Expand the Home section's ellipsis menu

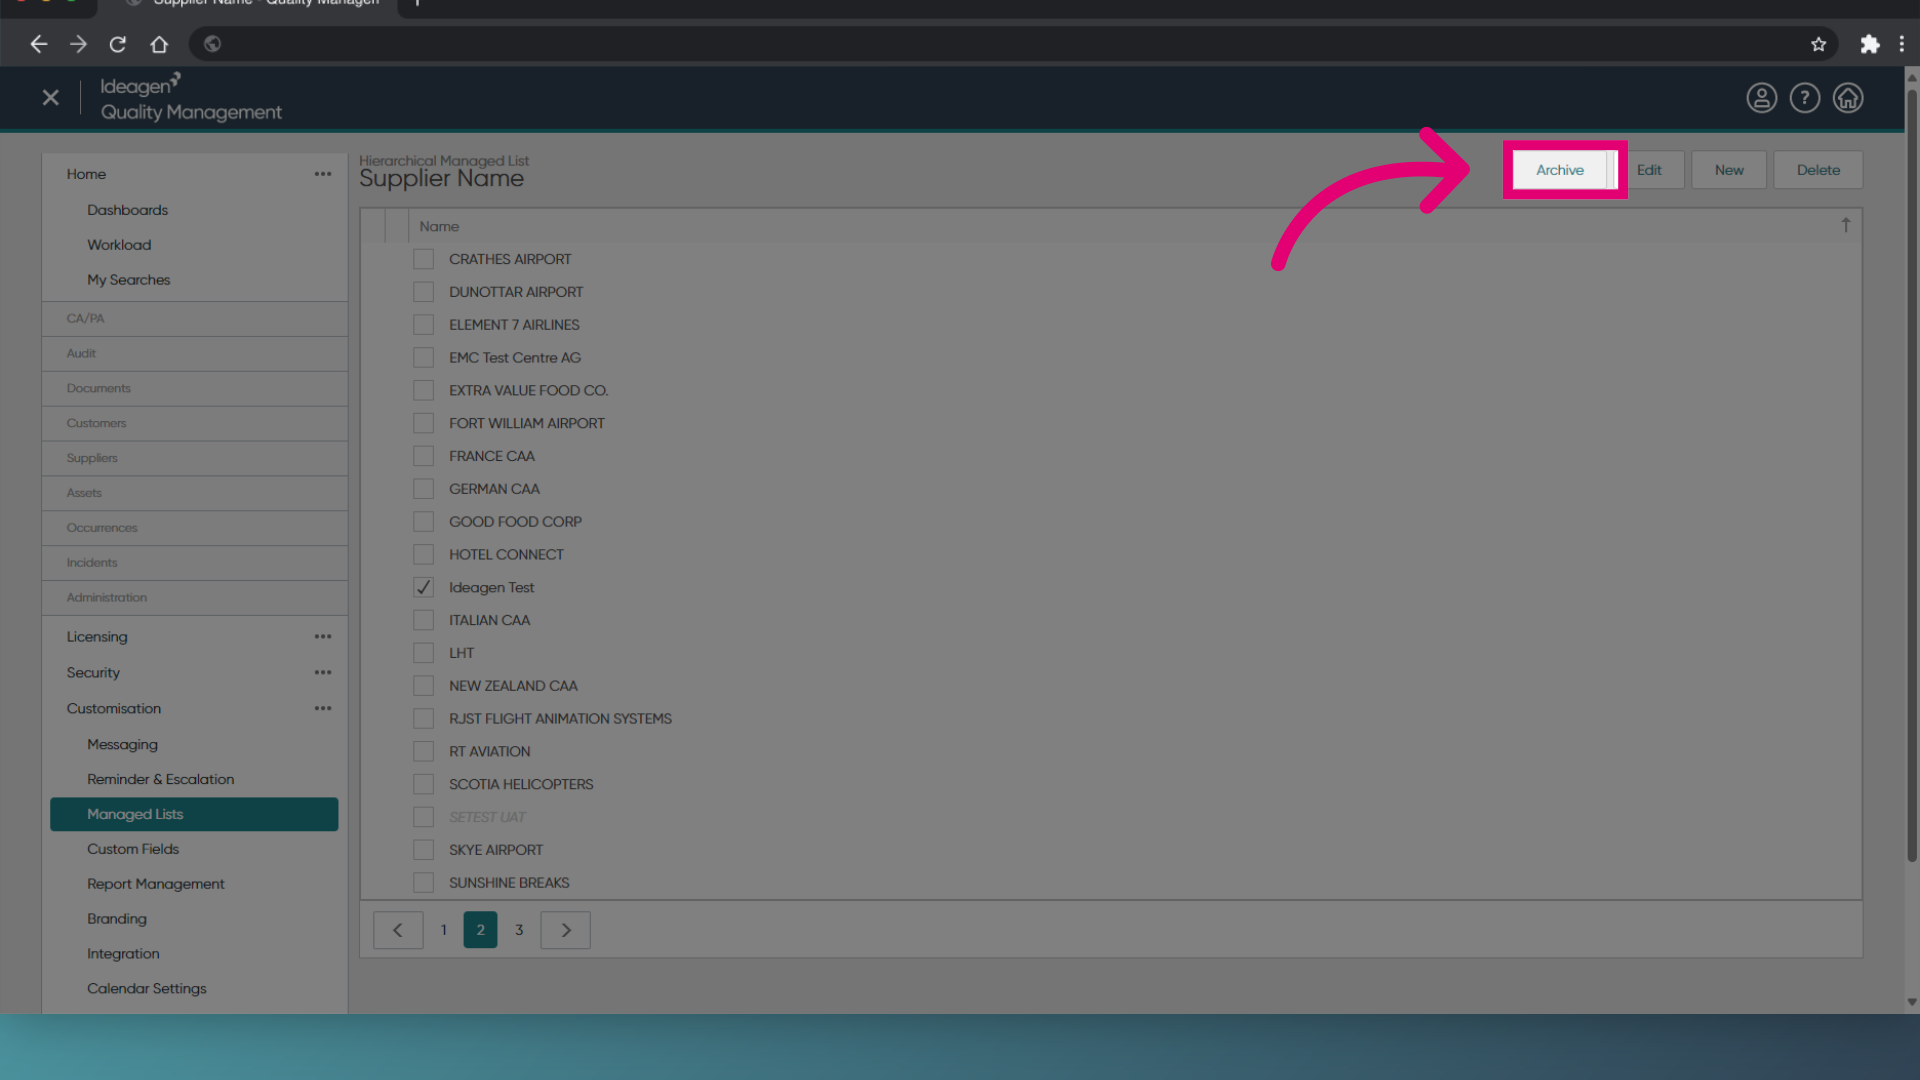point(323,174)
